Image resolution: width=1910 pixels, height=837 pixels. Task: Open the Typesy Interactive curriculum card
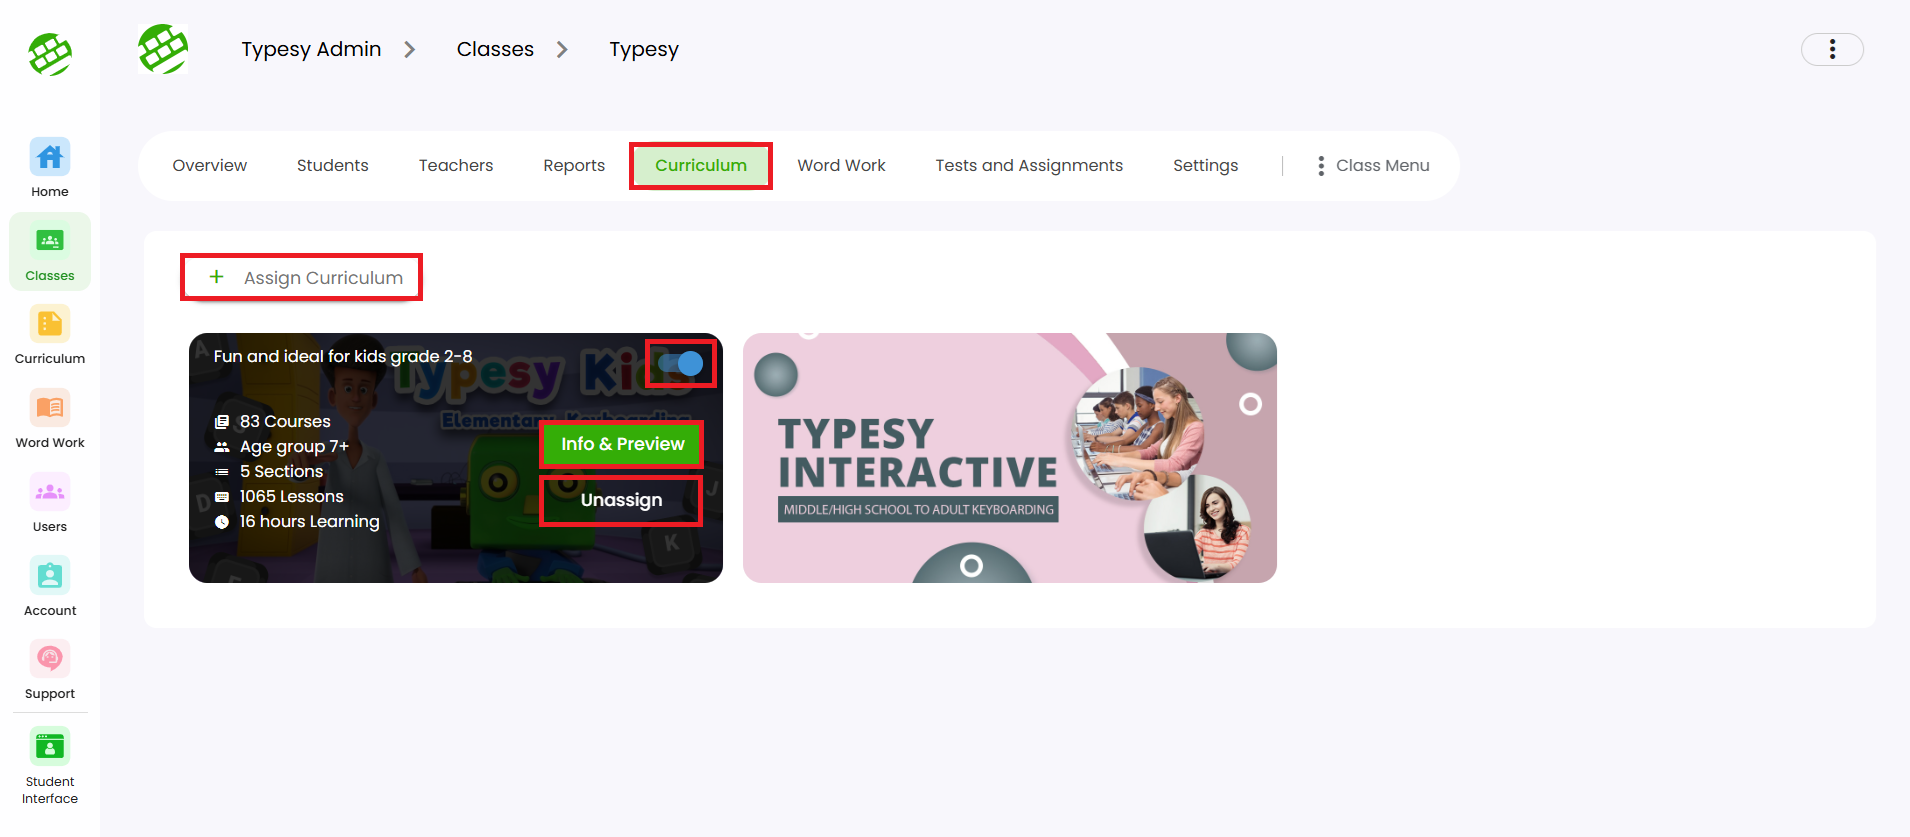[x=1010, y=458]
